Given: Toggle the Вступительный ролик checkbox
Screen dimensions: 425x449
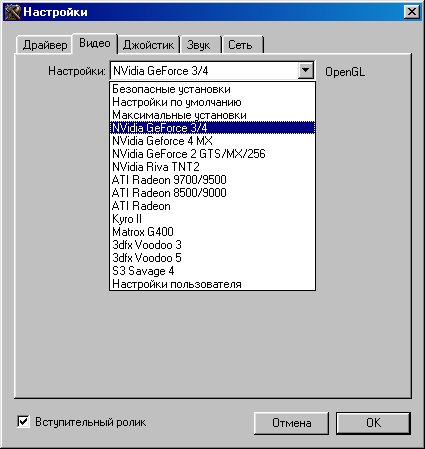Looking at the screenshot, I should pos(23,422).
